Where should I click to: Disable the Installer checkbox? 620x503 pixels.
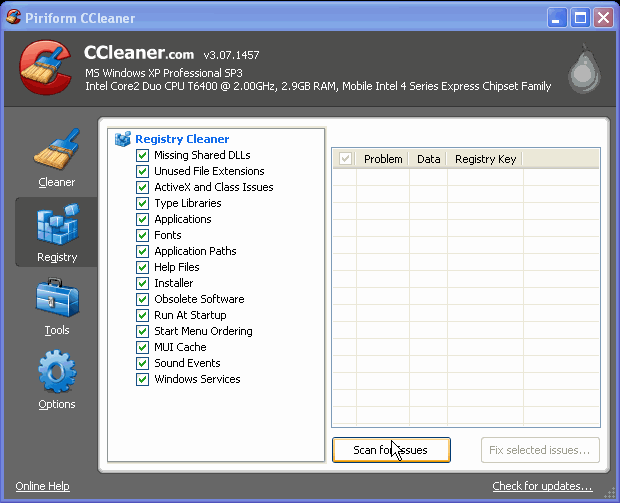pos(142,283)
